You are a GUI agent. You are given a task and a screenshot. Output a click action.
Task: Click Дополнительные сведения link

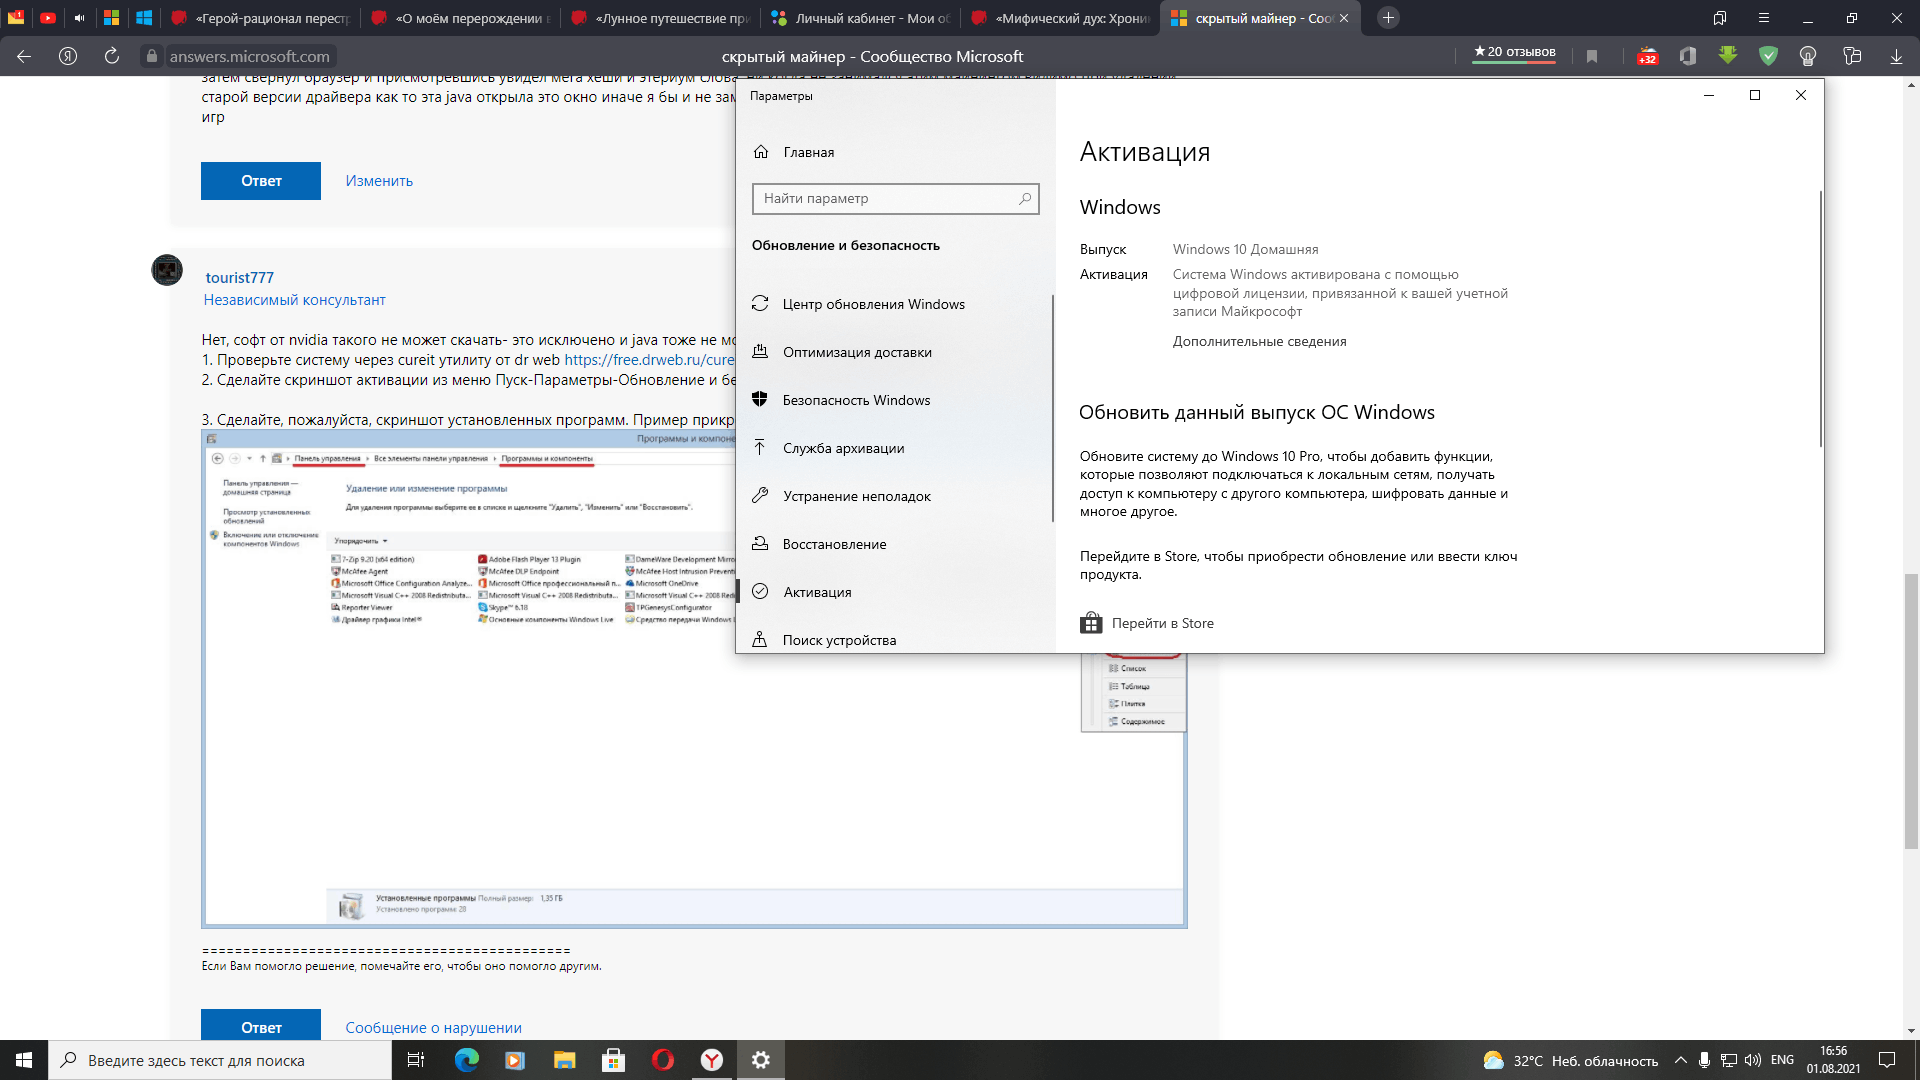tap(1259, 341)
